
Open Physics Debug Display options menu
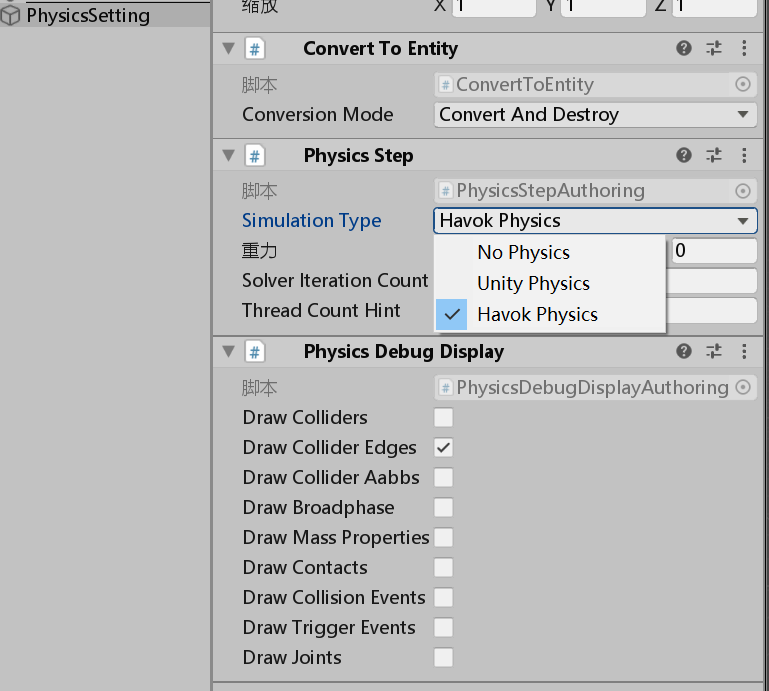coord(744,351)
